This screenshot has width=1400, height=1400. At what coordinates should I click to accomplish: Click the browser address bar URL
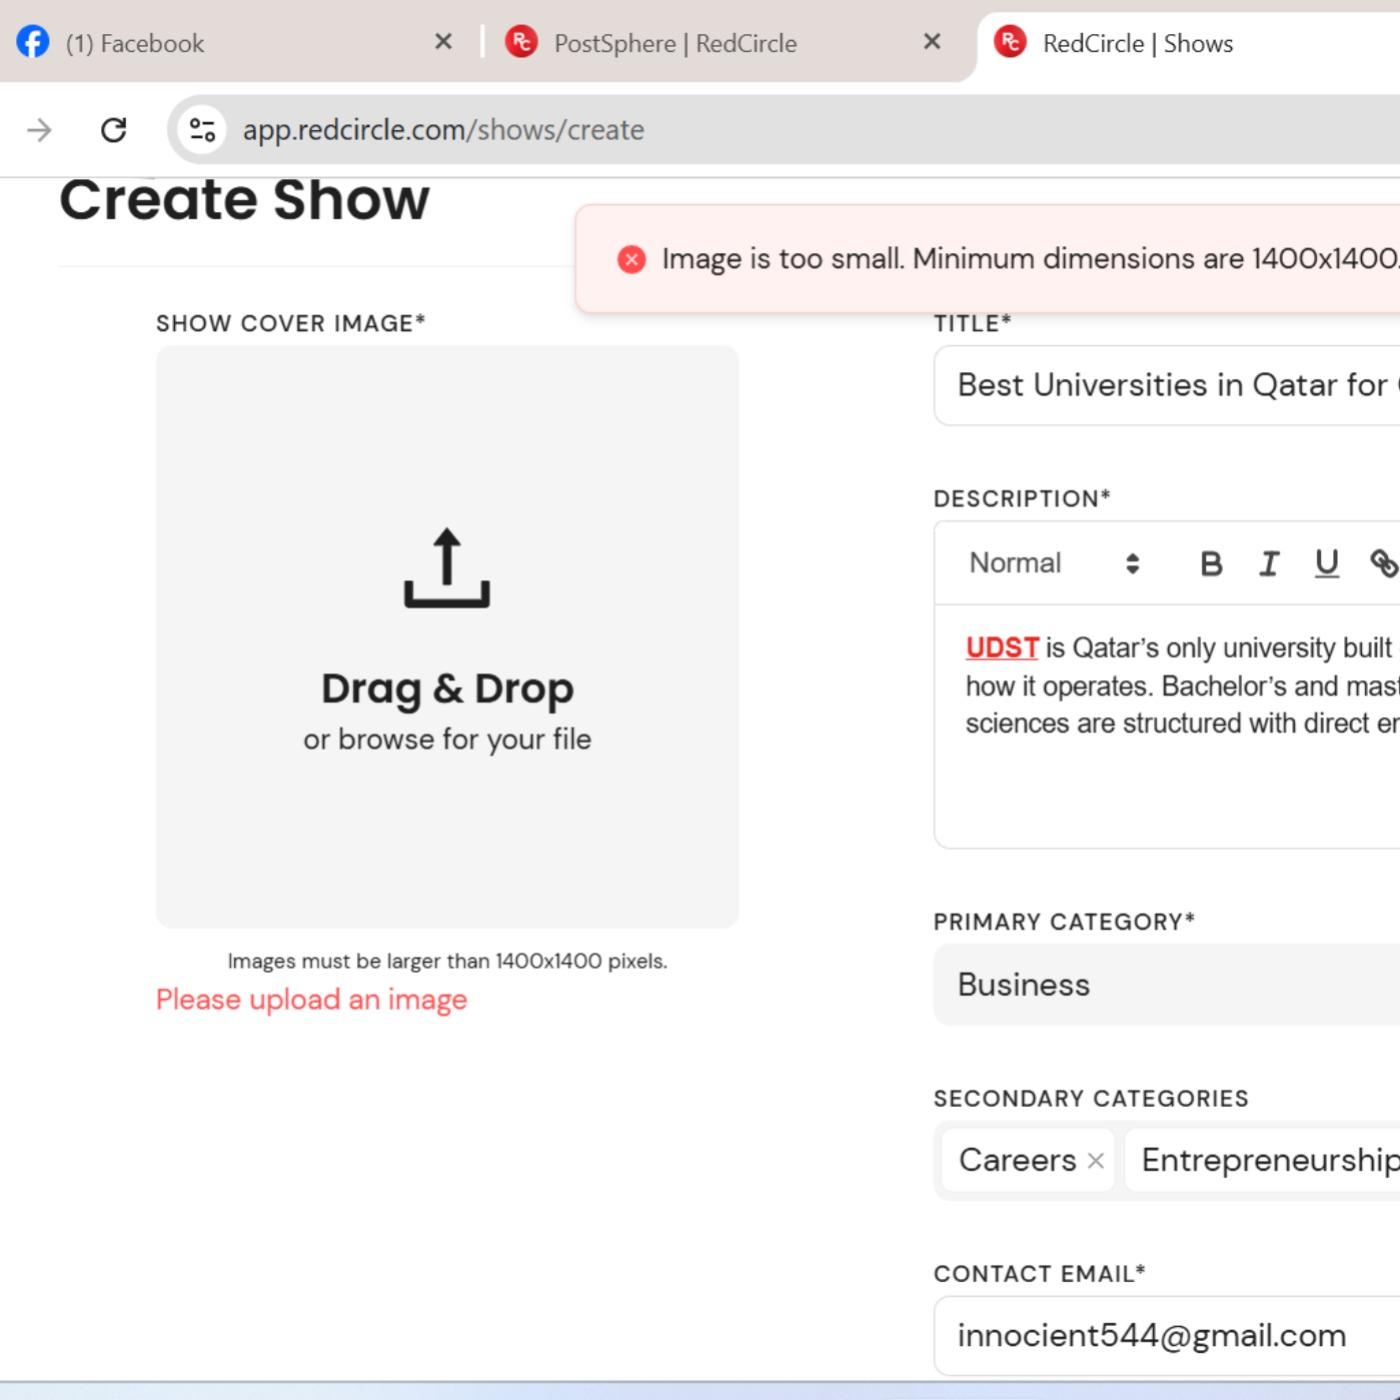(x=443, y=130)
